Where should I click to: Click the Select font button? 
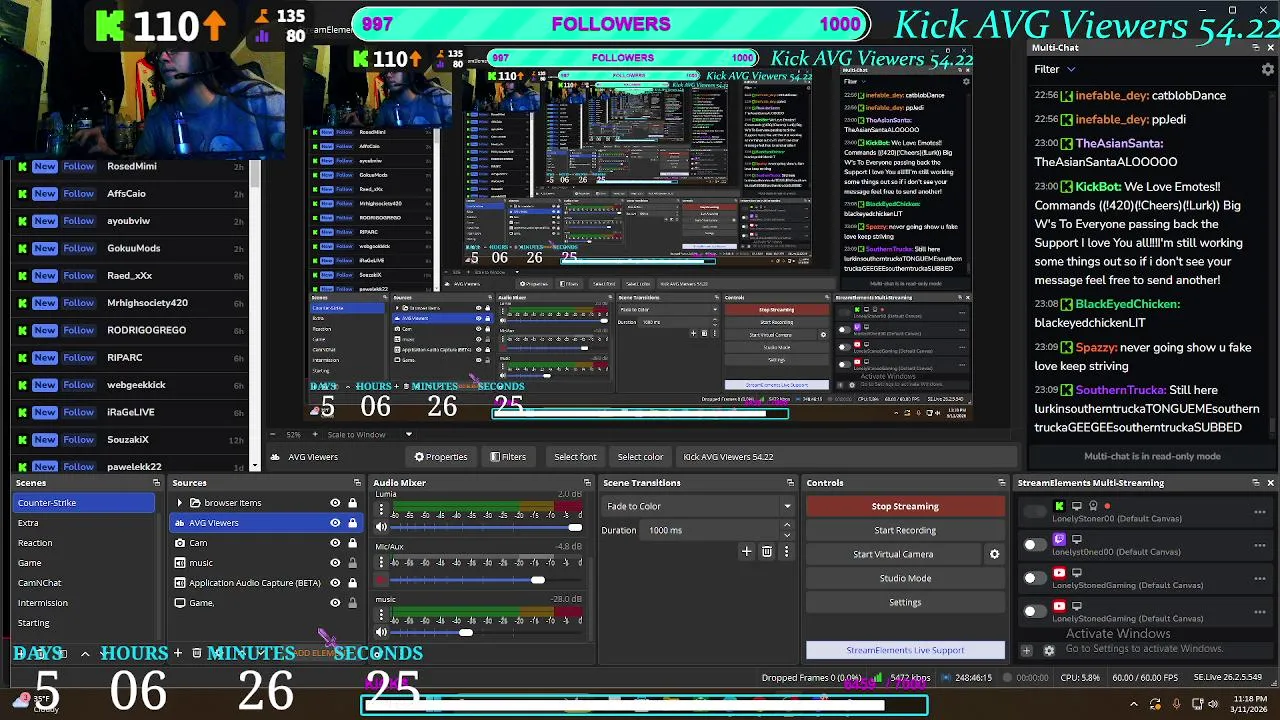[575, 457]
